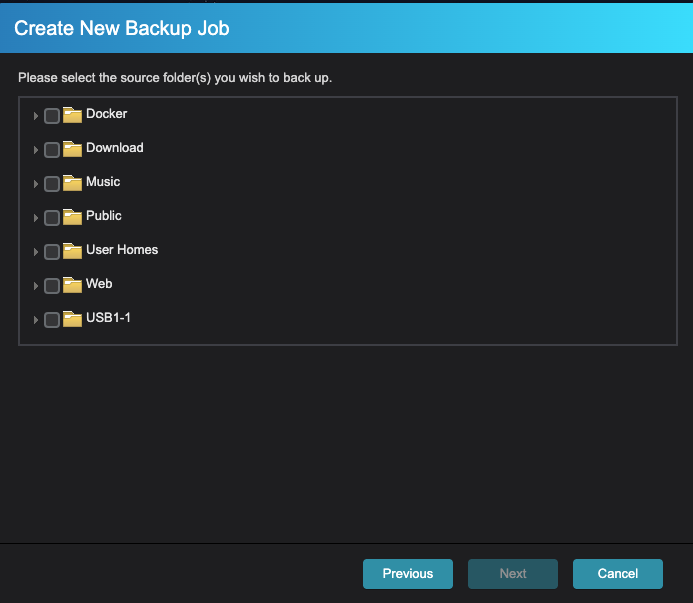Select the User Homes label

(x=122, y=250)
